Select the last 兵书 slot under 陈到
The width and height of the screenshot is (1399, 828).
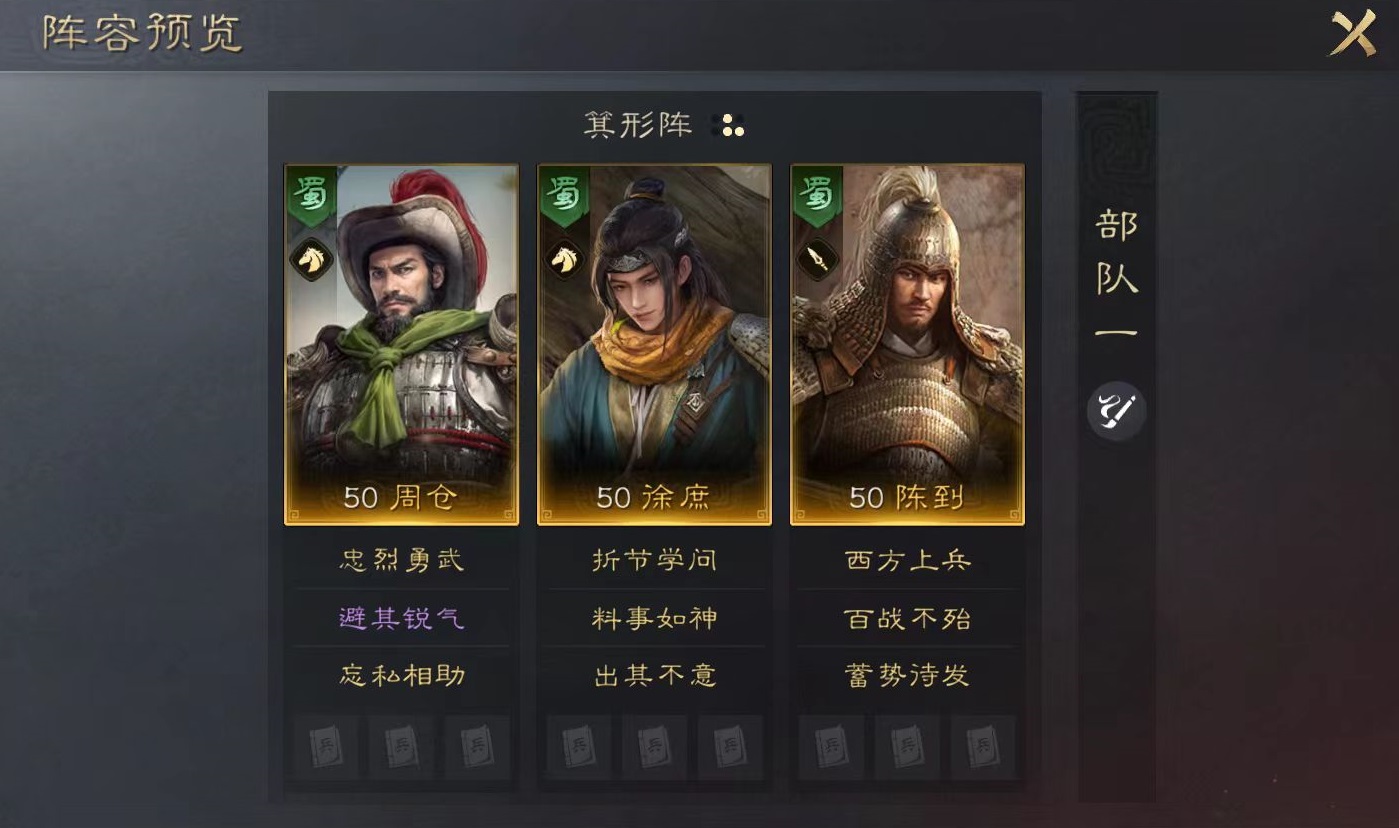pos(983,747)
